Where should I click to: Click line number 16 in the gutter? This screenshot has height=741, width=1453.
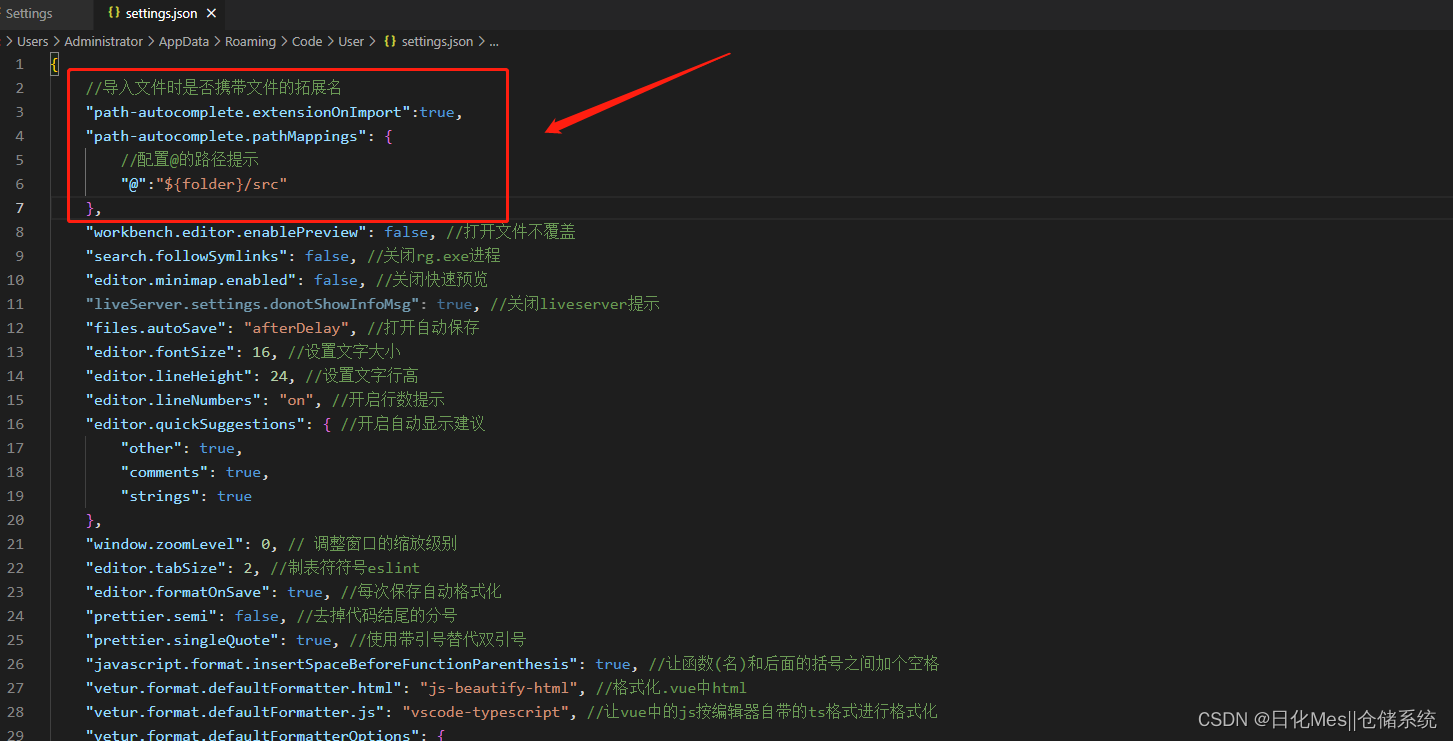pyautogui.click(x=15, y=424)
